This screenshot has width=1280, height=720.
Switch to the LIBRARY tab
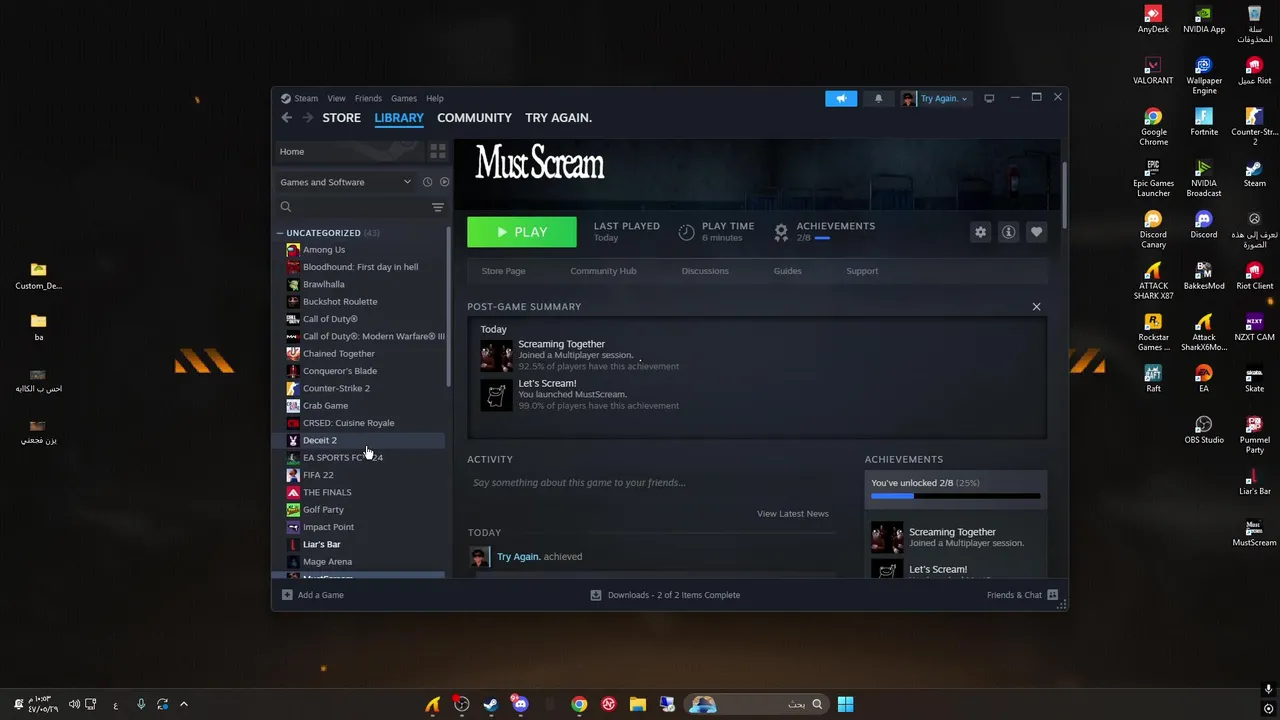click(x=399, y=118)
